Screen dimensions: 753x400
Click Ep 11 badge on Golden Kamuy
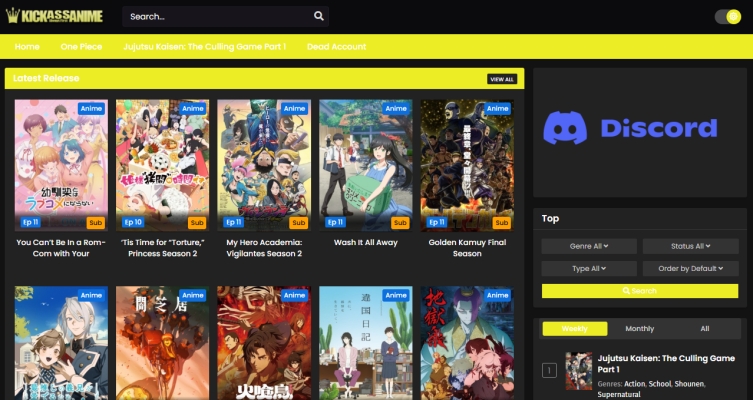437,222
